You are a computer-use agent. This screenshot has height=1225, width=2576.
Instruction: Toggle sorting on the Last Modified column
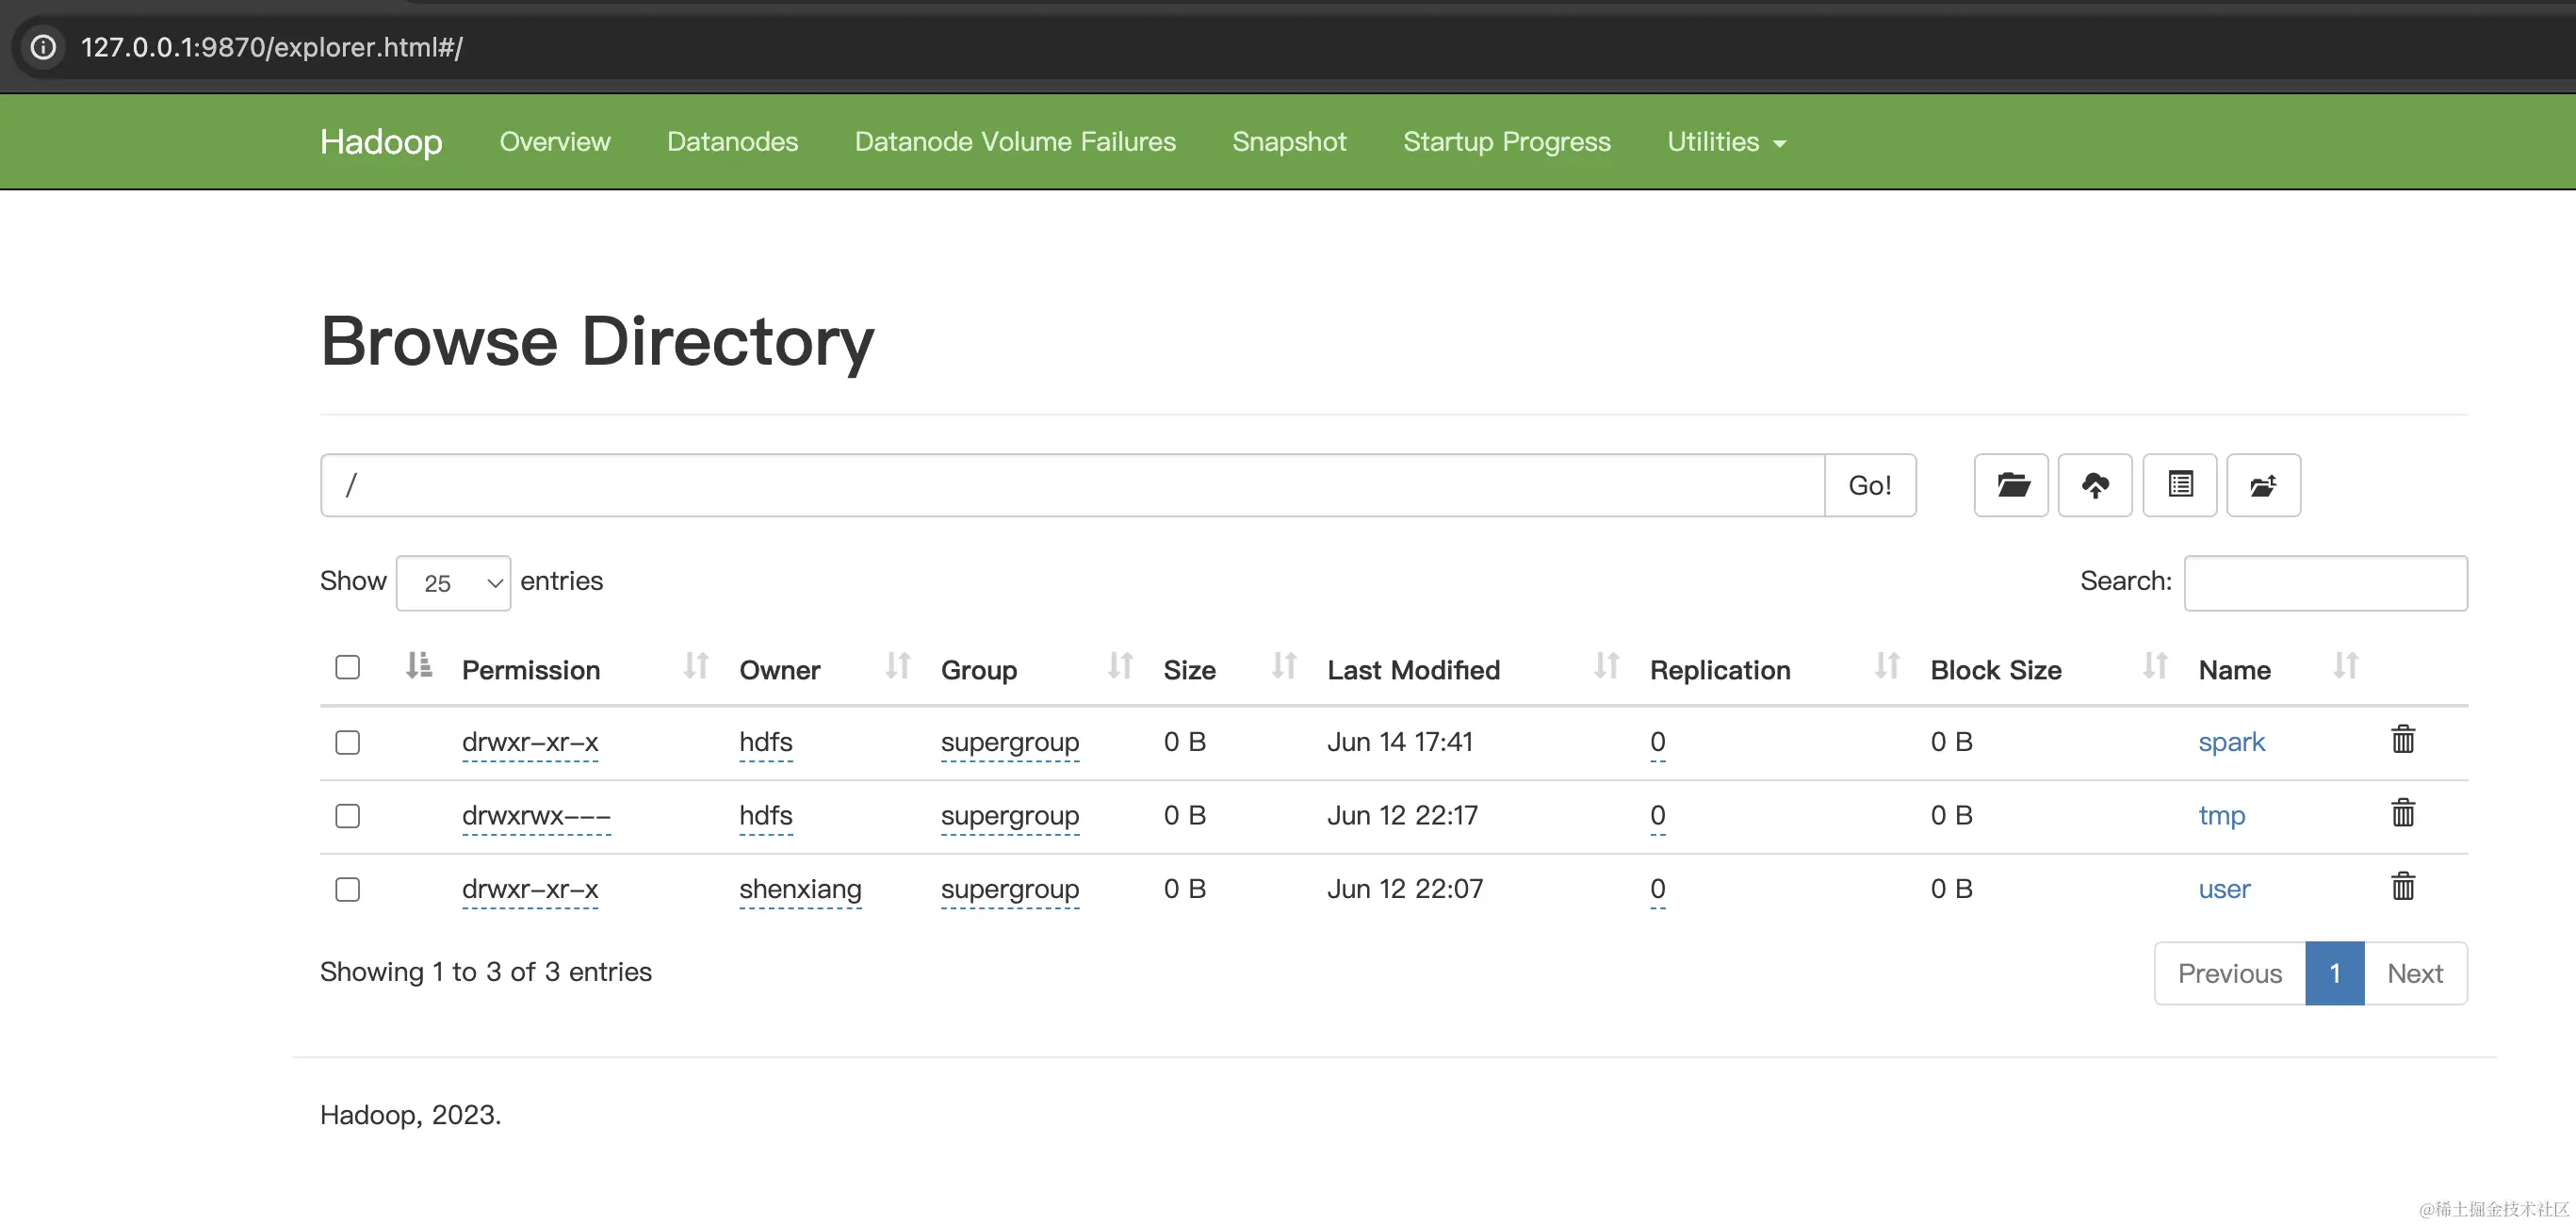coord(1413,669)
